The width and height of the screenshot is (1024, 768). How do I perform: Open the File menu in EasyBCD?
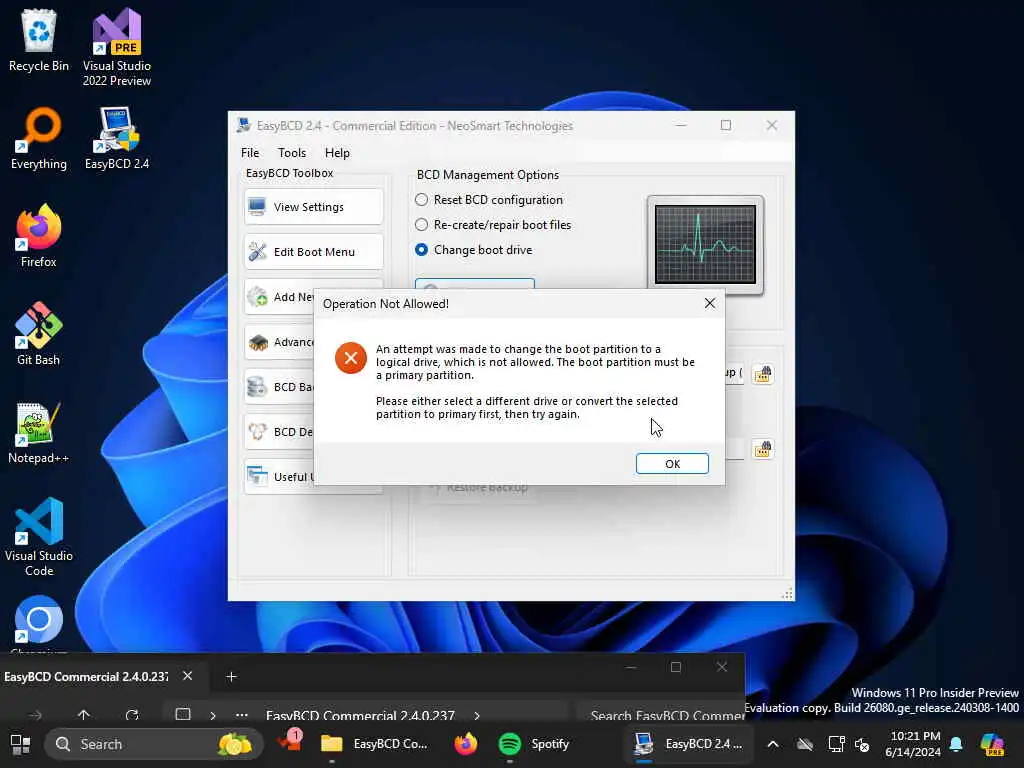tap(249, 153)
